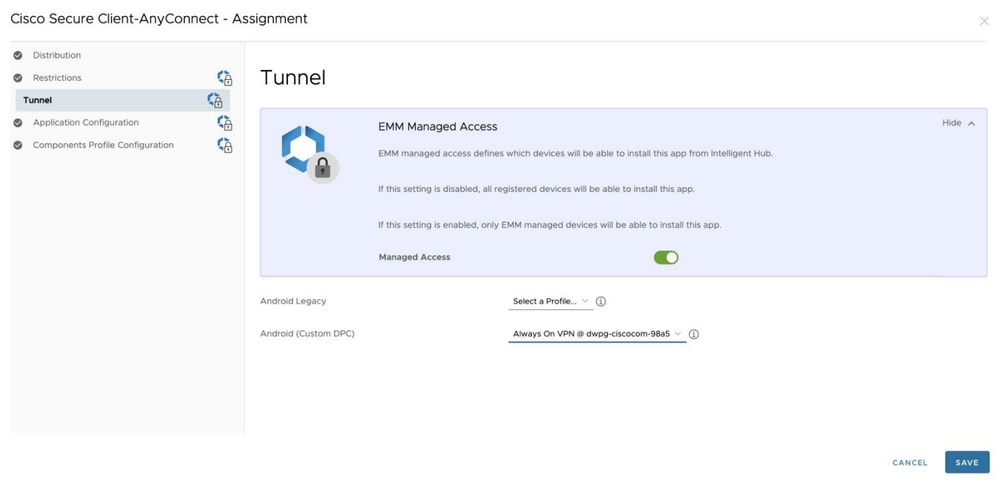This screenshot has height=480, width=999.
Task: Click the Tunnel lock-shield icon
Action: pyautogui.click(x=215, y=100)
